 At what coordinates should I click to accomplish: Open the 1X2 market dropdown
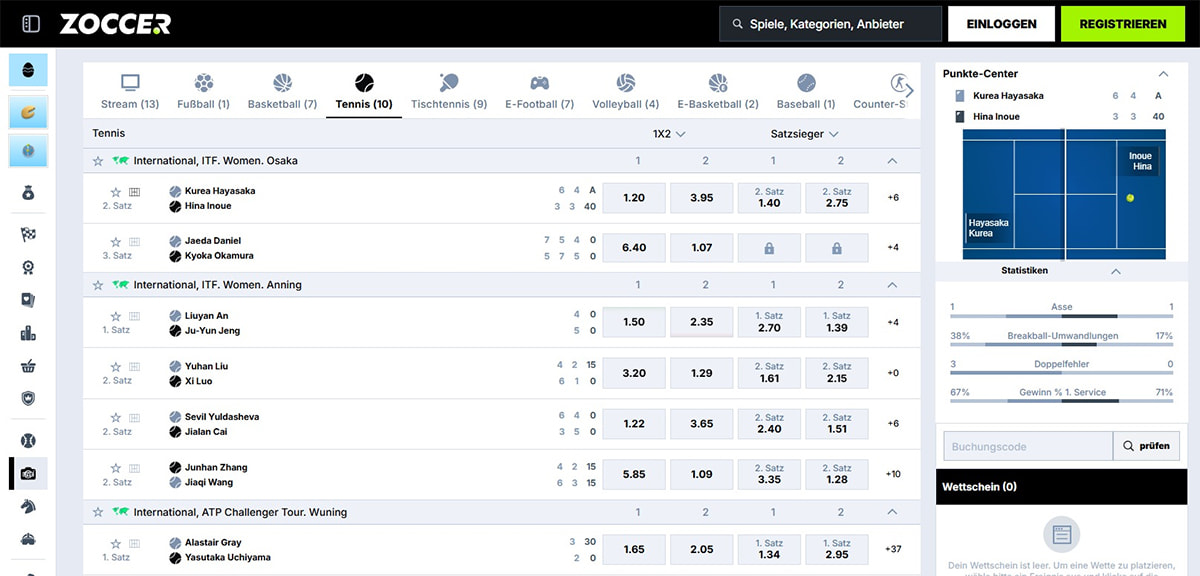tap(668, 133)
